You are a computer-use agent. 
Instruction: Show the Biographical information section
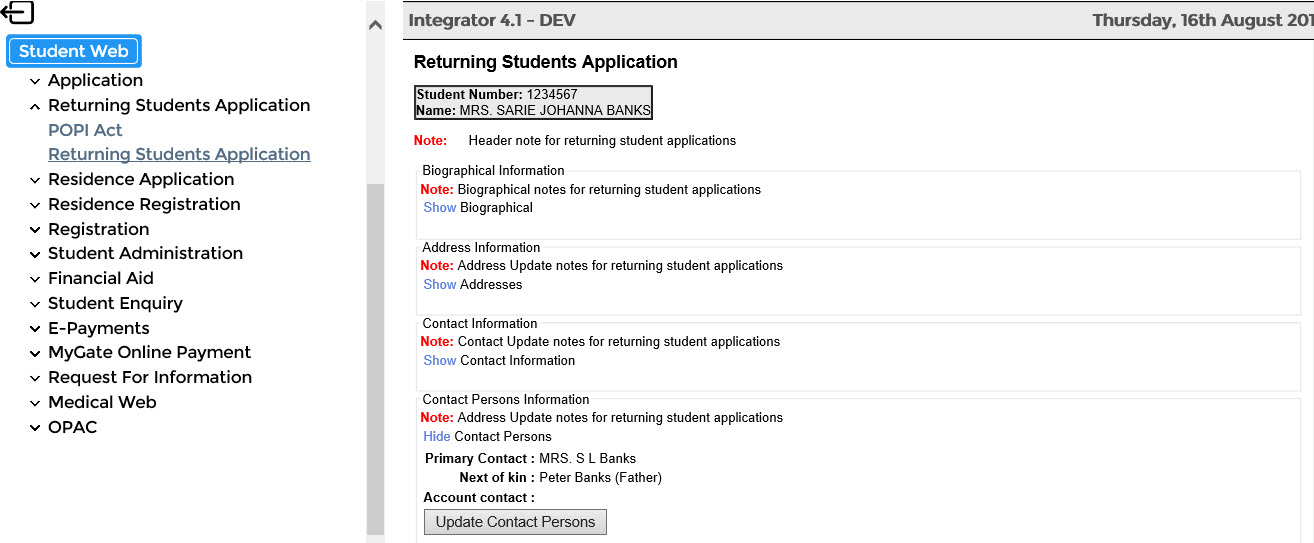(439, 208)
